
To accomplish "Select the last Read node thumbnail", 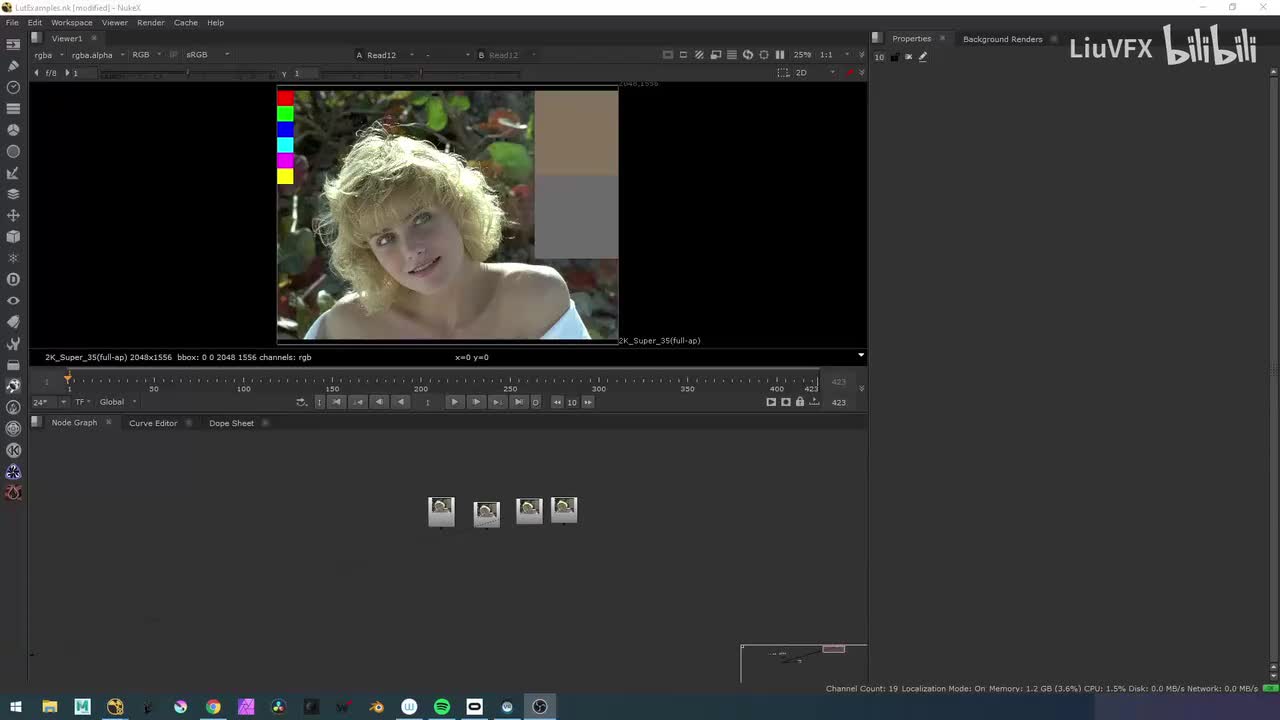I will tap(564, 510).
